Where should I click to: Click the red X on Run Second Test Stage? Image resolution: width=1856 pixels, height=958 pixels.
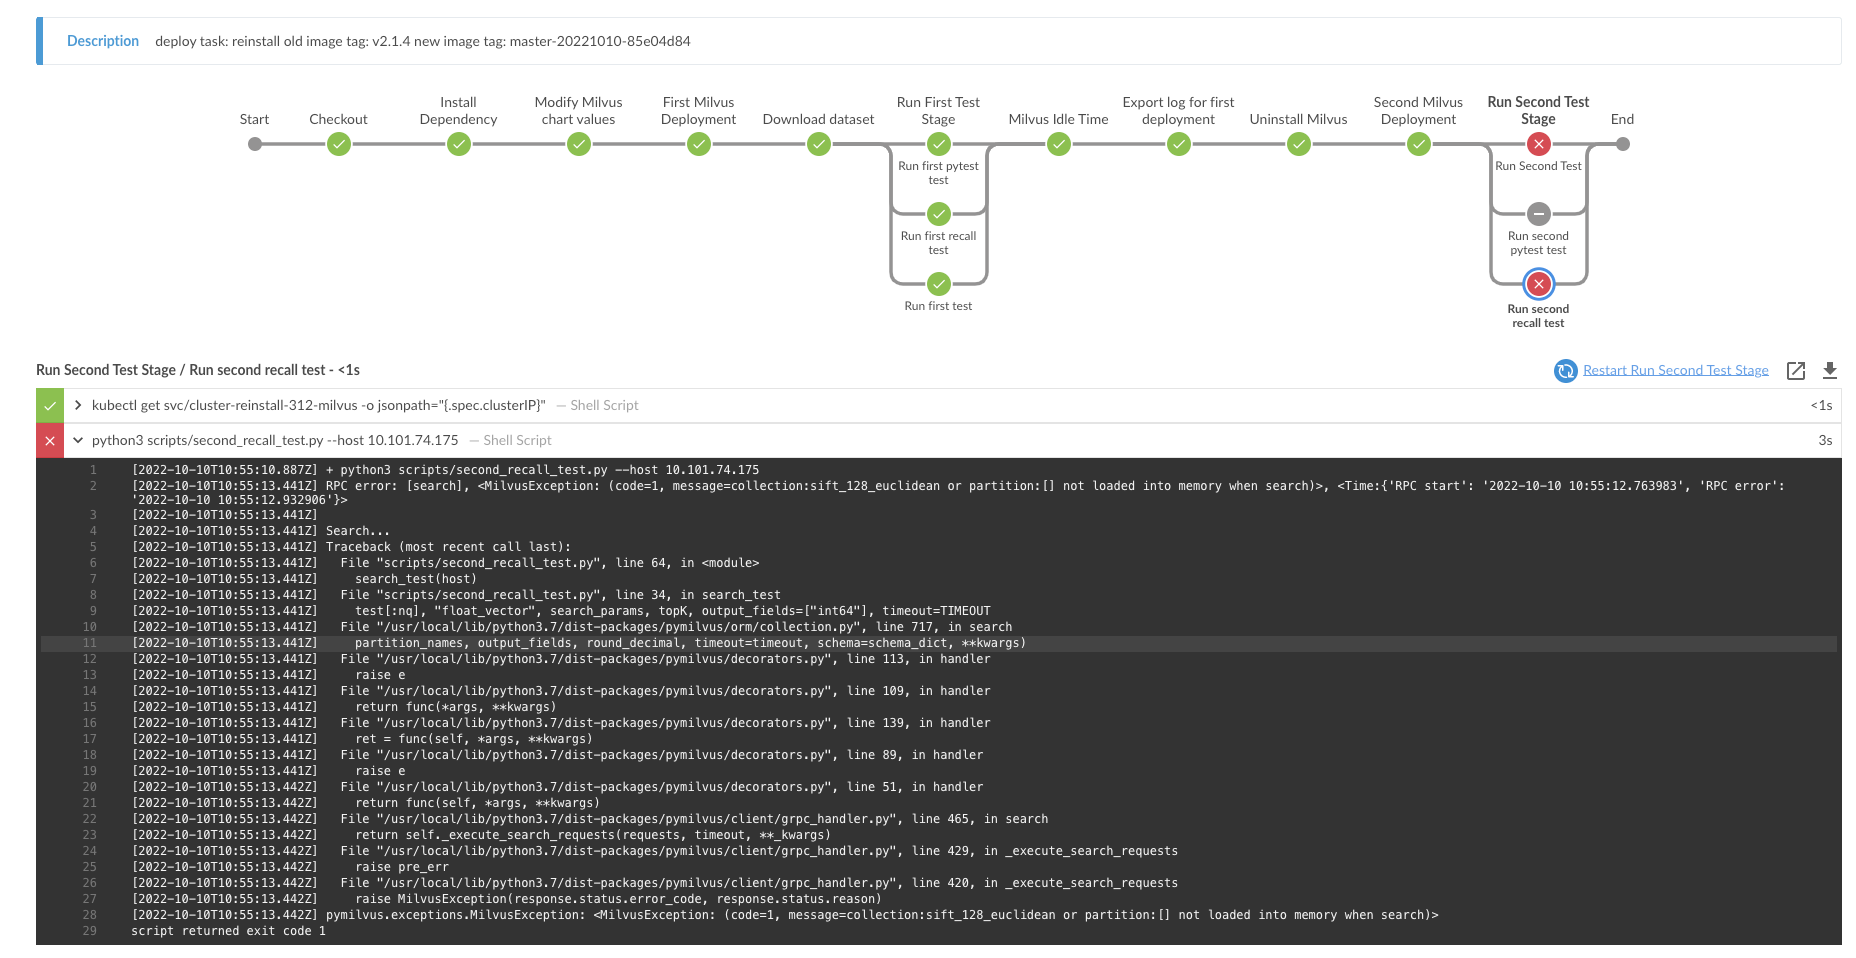click(x=1538, y=144)
